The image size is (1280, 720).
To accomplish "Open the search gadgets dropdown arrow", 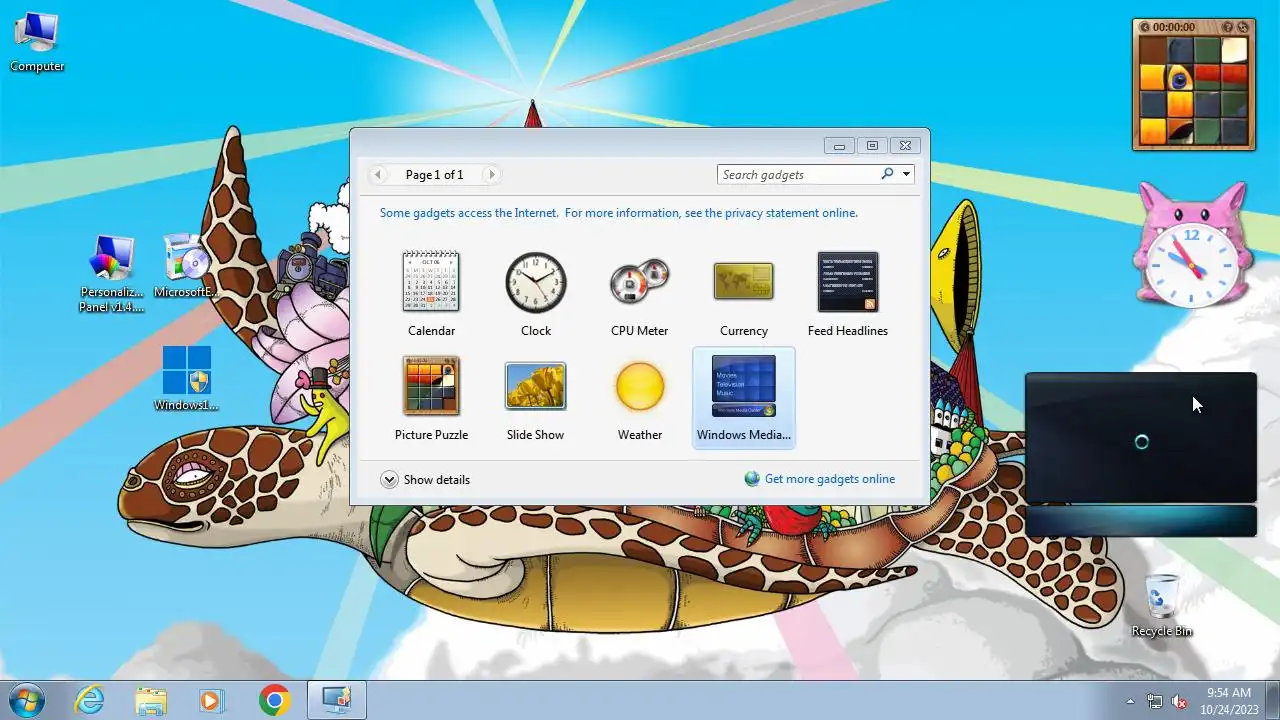I will point(906,174).
